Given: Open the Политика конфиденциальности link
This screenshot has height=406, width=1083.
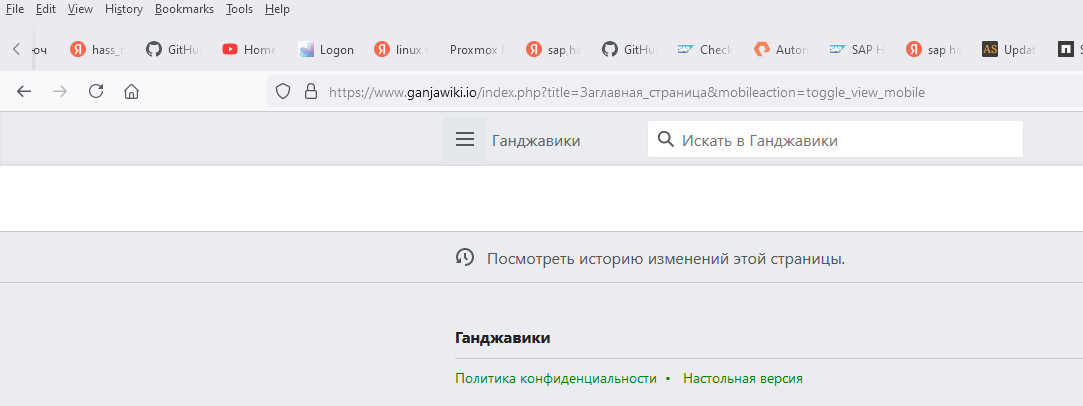Looking at the screenshot, I should click(556, 379).
